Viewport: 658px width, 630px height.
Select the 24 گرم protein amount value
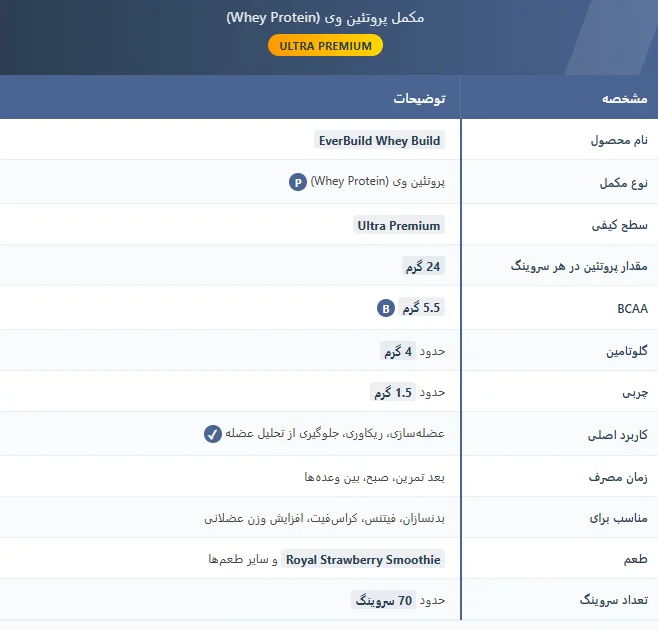423,266
